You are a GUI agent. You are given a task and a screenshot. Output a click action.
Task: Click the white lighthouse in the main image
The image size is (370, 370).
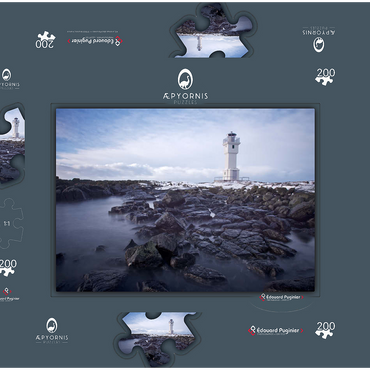click(231, 156)
